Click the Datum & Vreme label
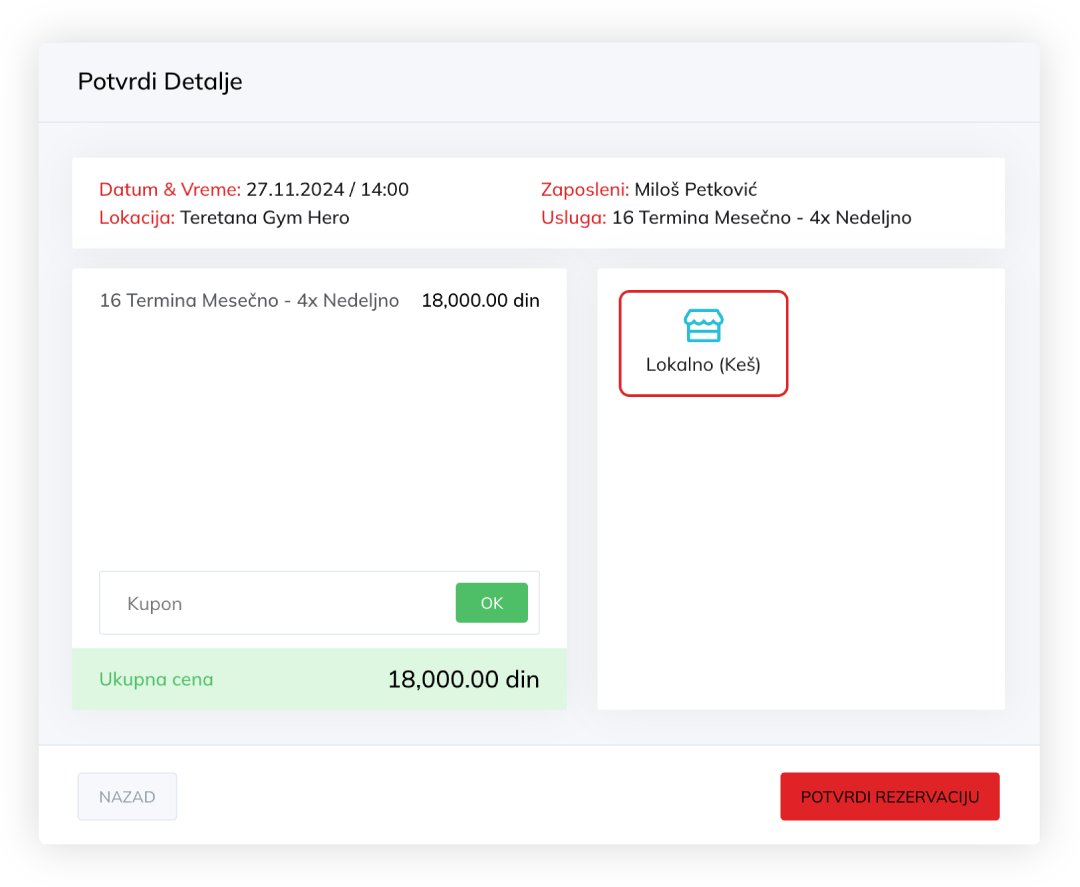 coord(170,189)
